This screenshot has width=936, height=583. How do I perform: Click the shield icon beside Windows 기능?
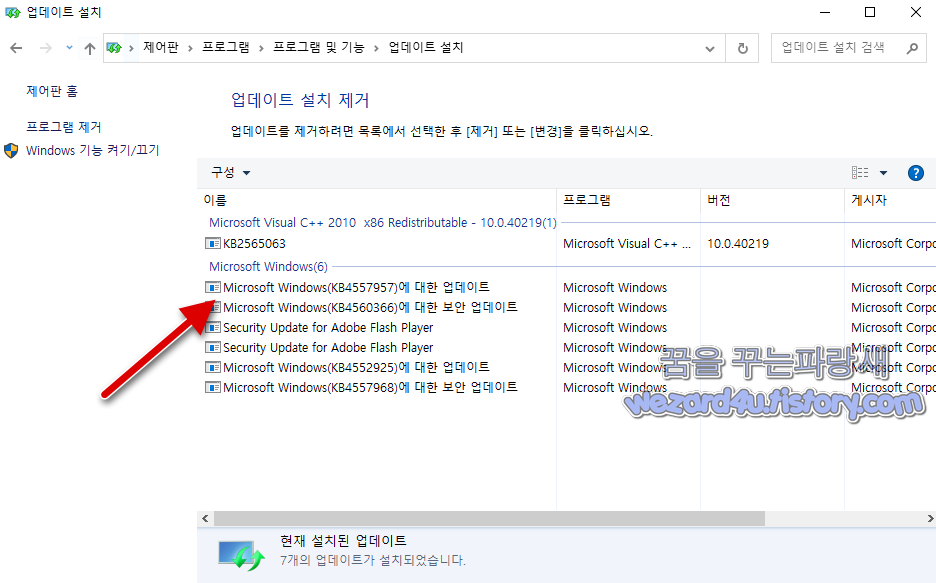(11, 150)
